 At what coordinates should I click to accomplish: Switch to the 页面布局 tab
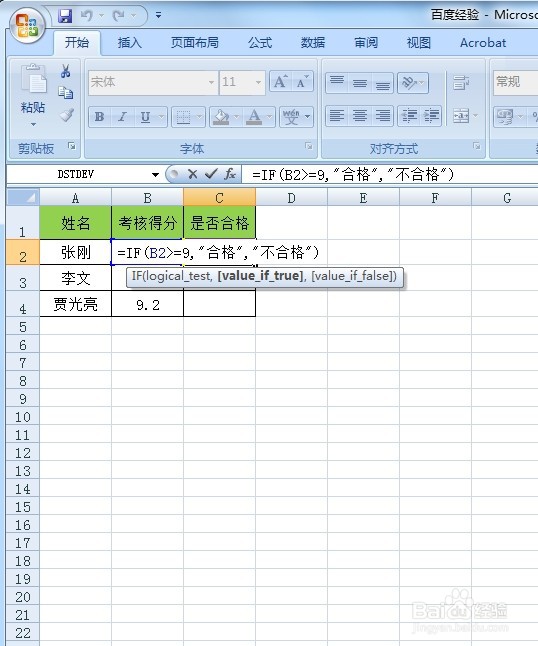pyautogui.click(x=194, y=42)
